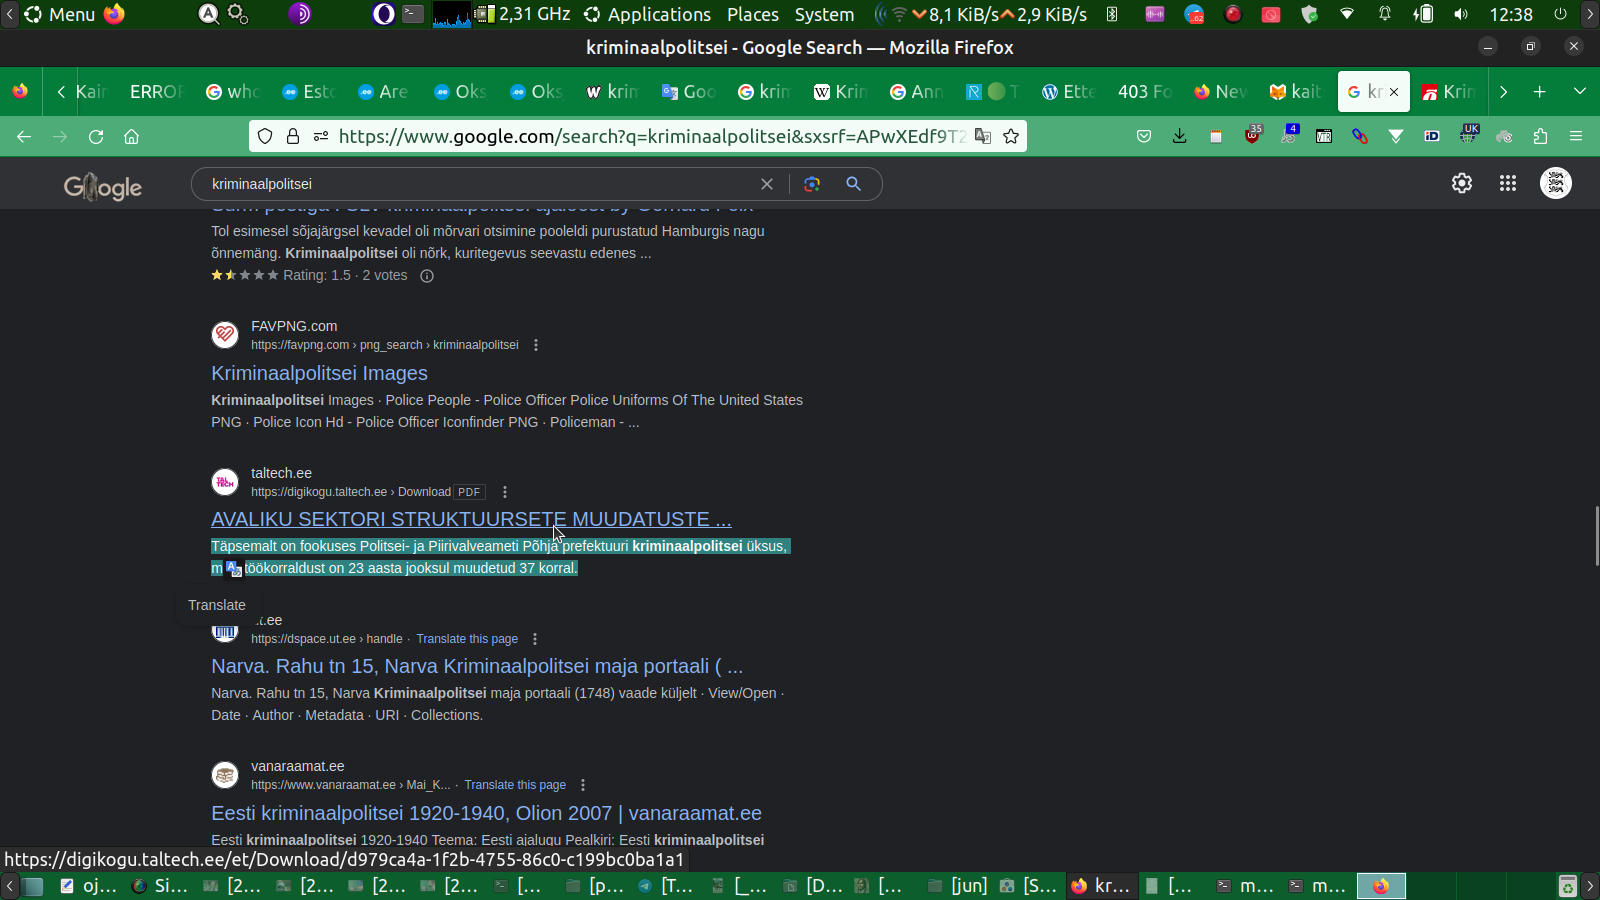1600x900 pixels.
Task: Open the container-tabs extension icon with ID badge
Action: 1432,136
